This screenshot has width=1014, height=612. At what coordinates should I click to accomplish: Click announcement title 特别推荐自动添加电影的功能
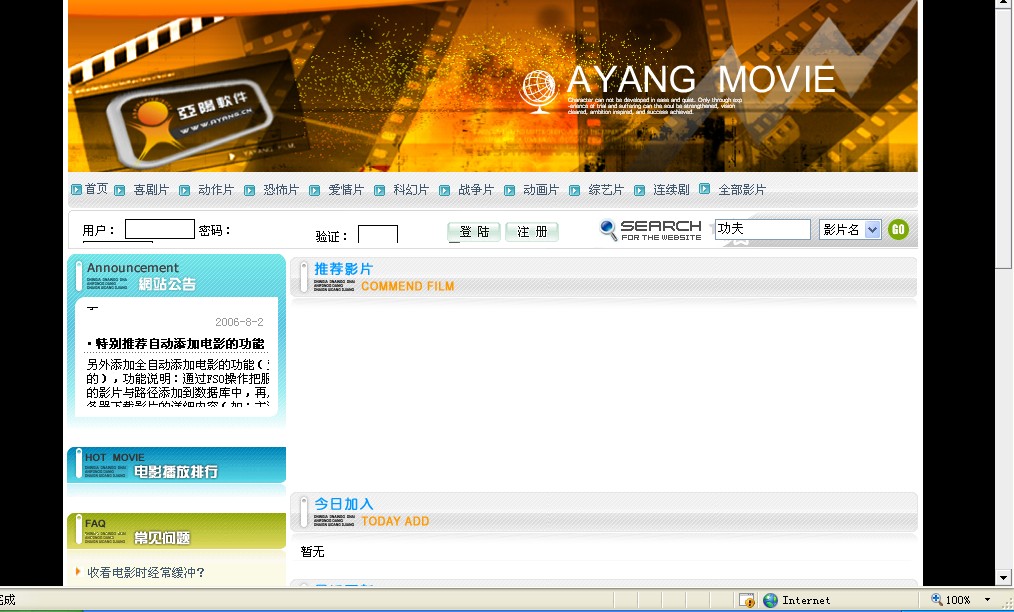180,344
